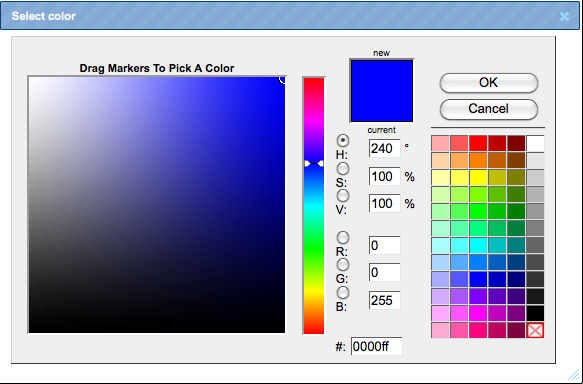Image resolution: width=583 pixels, height=384 pixels.
Task: Click the circular marker in gradient field
Action: 283,79
